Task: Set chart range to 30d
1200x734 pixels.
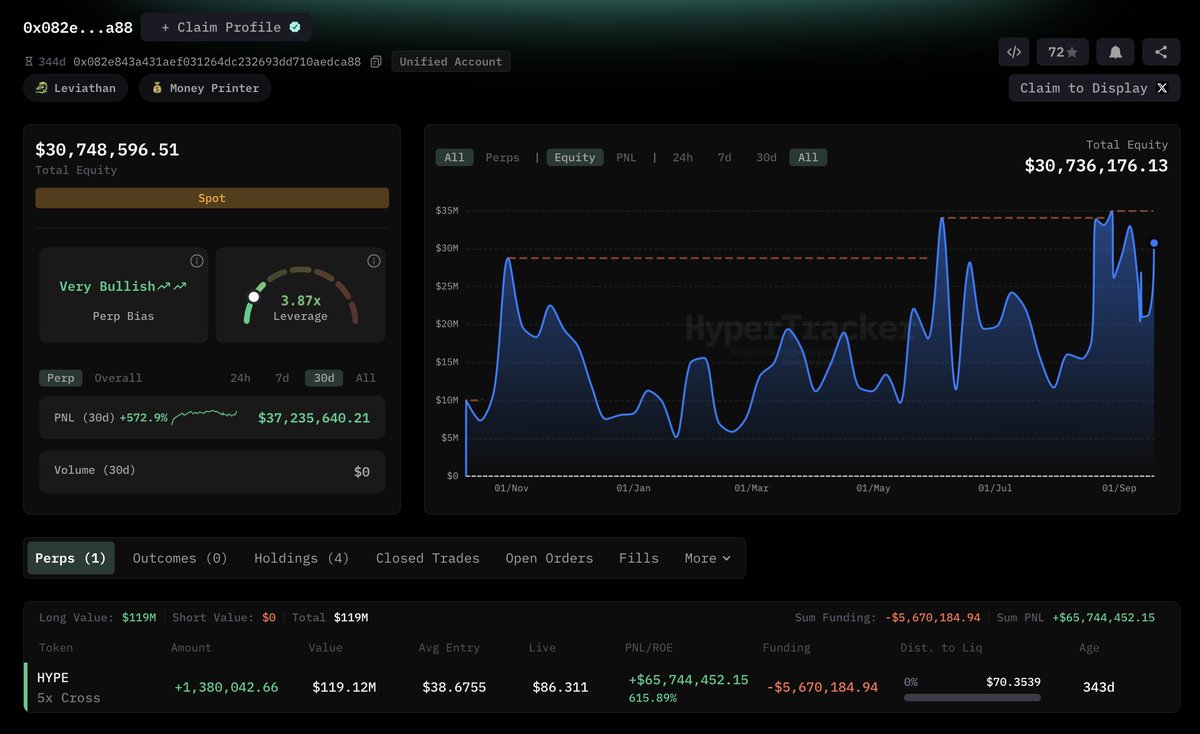Action: pos(766,157)
